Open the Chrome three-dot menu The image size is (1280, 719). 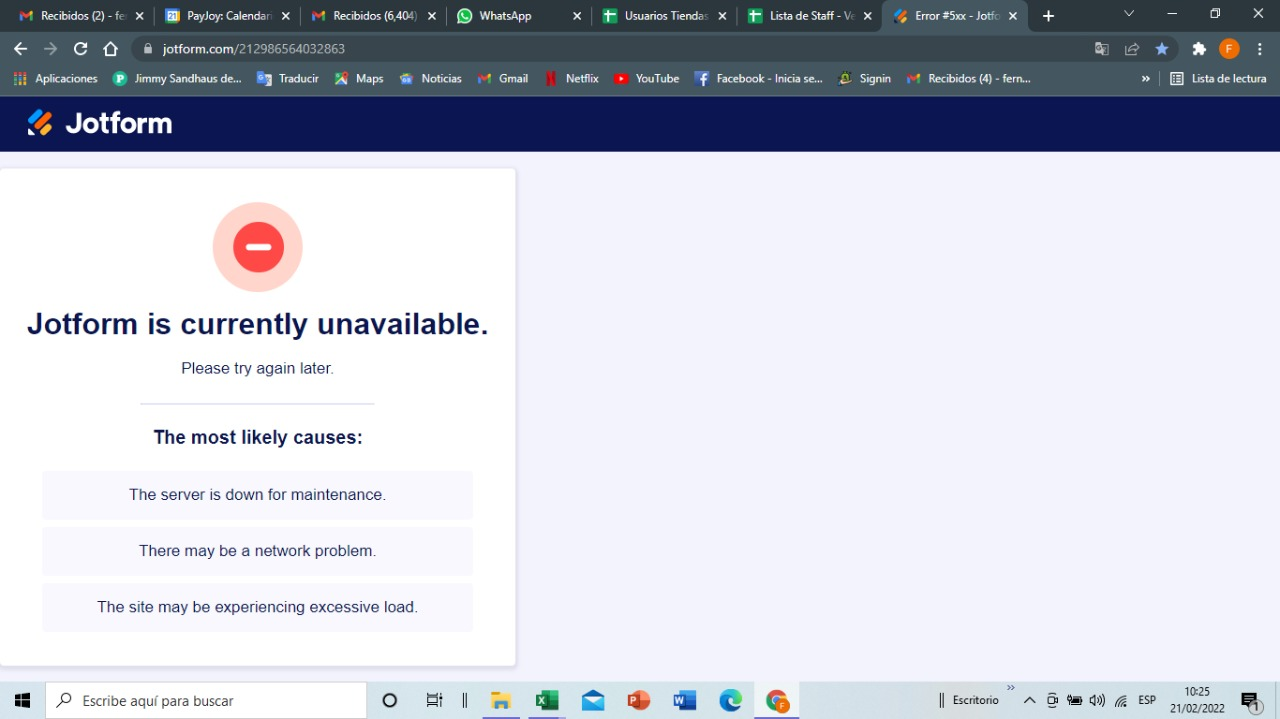pyautogui.click(x=1259, y=47)
